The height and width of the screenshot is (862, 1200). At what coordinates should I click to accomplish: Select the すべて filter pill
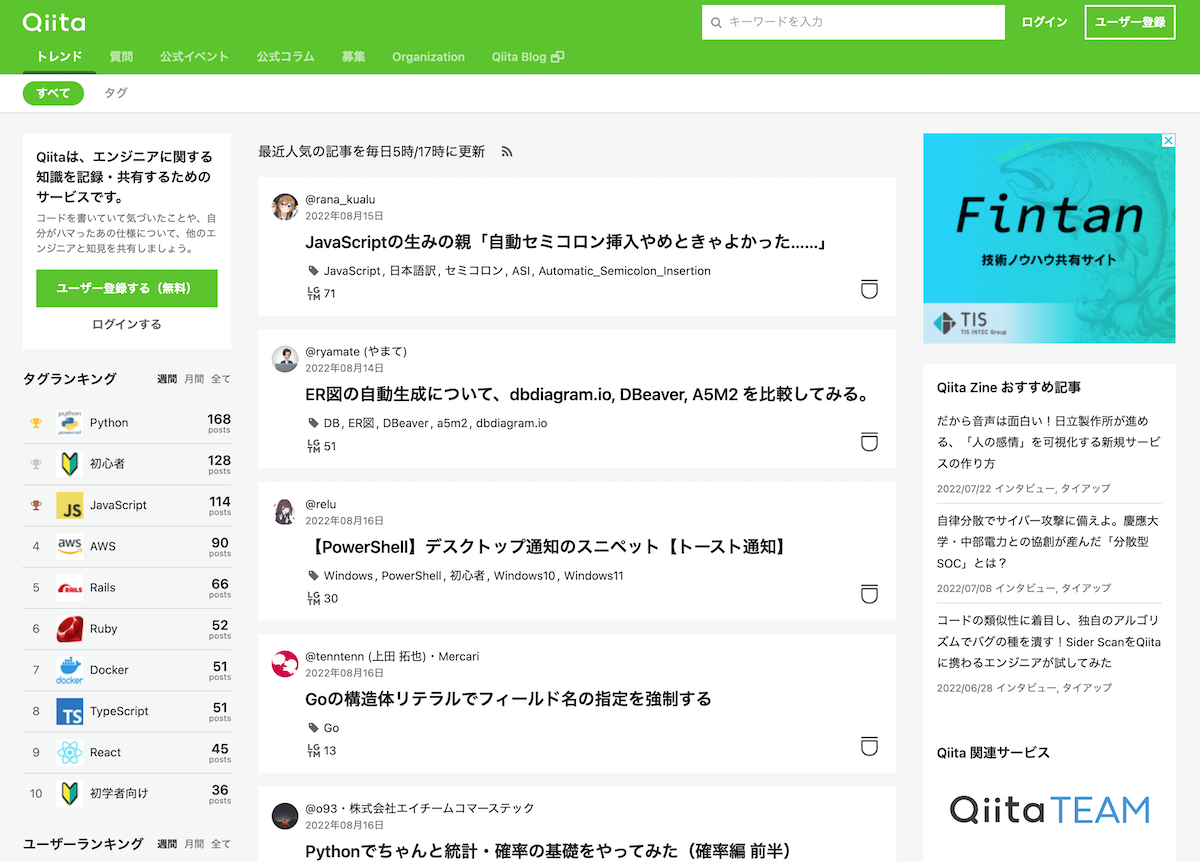coord(53,93)
